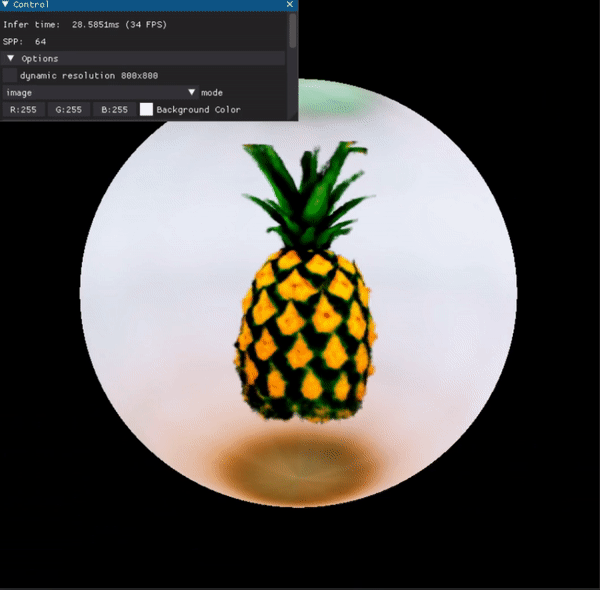The image size is (600, 590).
Task: Click the Control panel vertical scrollbar
Action: click(293, 32)
